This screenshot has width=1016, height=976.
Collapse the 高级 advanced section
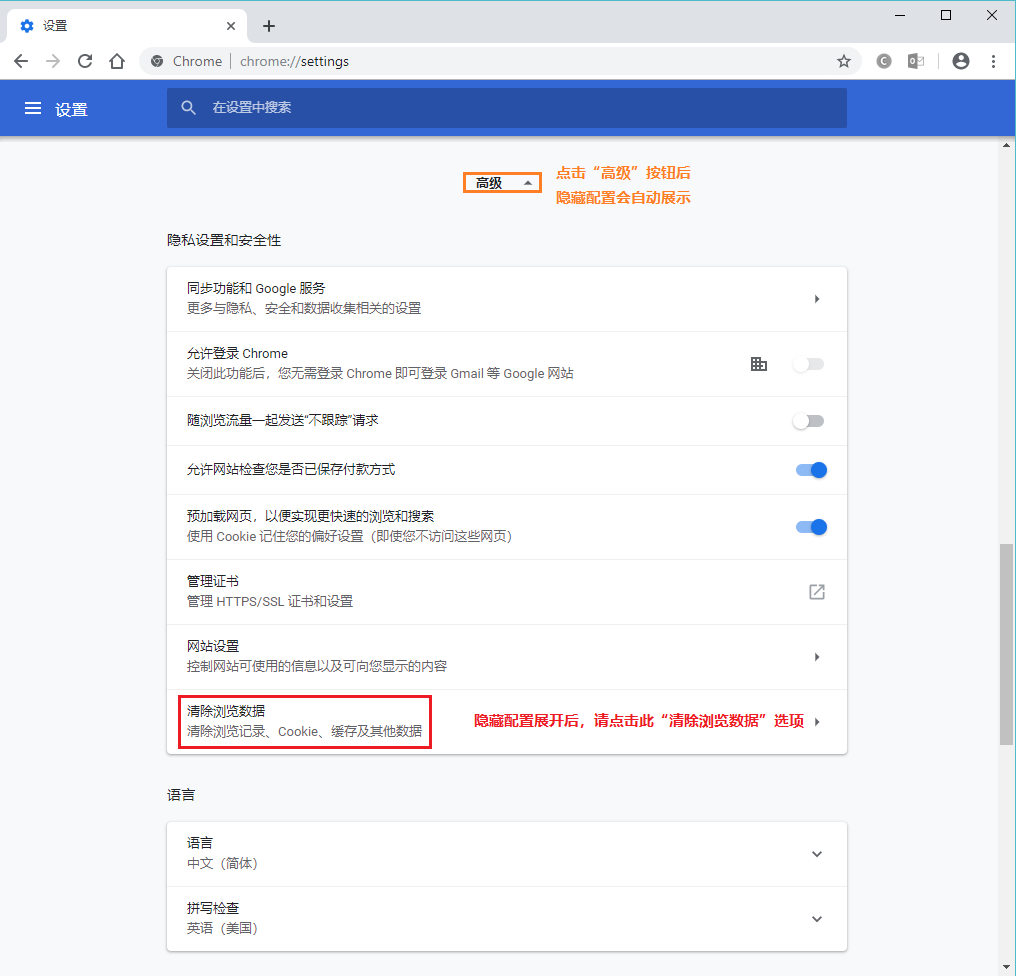point(502,183)
